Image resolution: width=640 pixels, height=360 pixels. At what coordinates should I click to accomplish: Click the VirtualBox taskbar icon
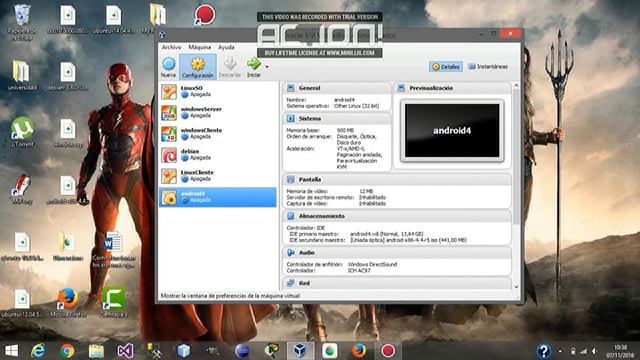[300, 351]
